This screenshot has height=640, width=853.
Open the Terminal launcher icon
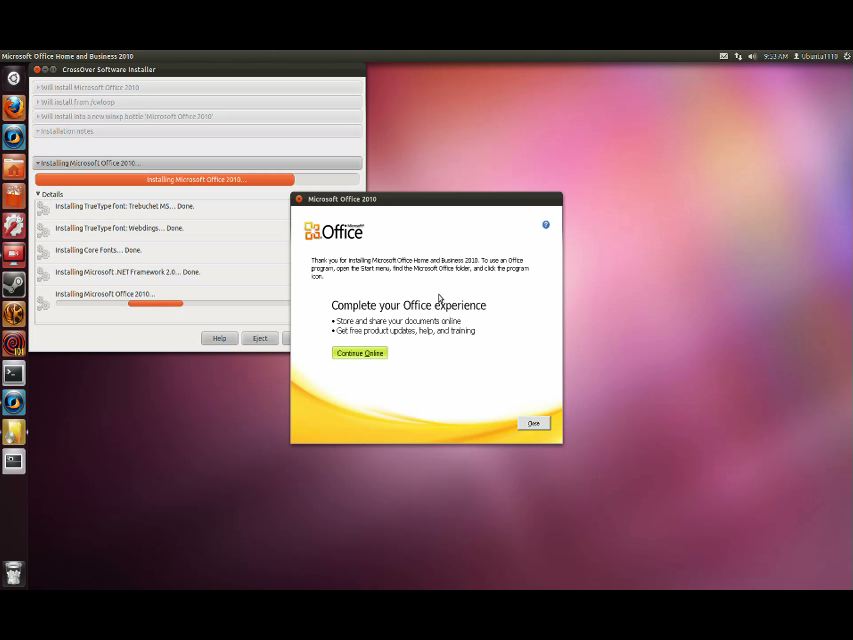[14, 373]
